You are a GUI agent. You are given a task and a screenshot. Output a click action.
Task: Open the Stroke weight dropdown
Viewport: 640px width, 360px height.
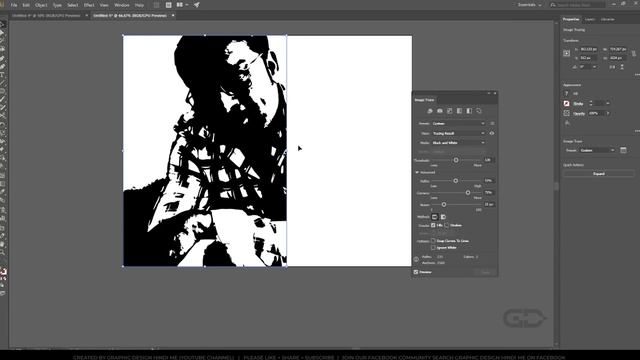[608, 103]
